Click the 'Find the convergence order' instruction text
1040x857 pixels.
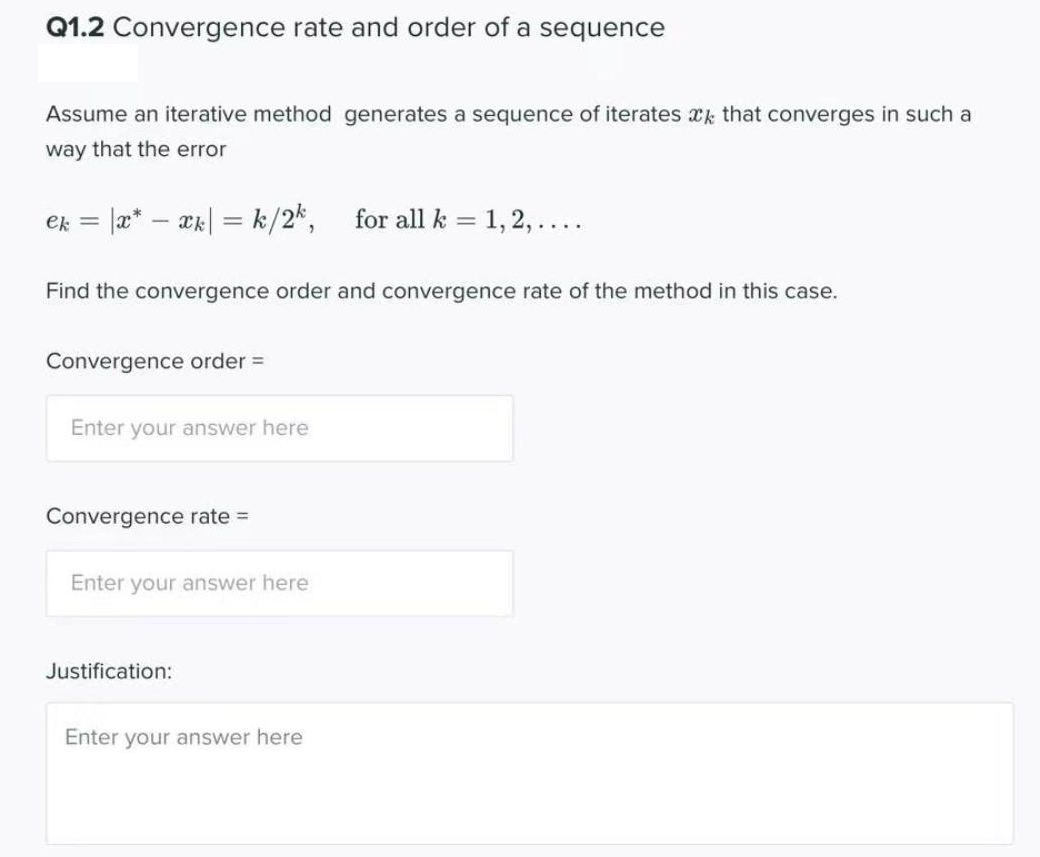[x=440, y=293]
